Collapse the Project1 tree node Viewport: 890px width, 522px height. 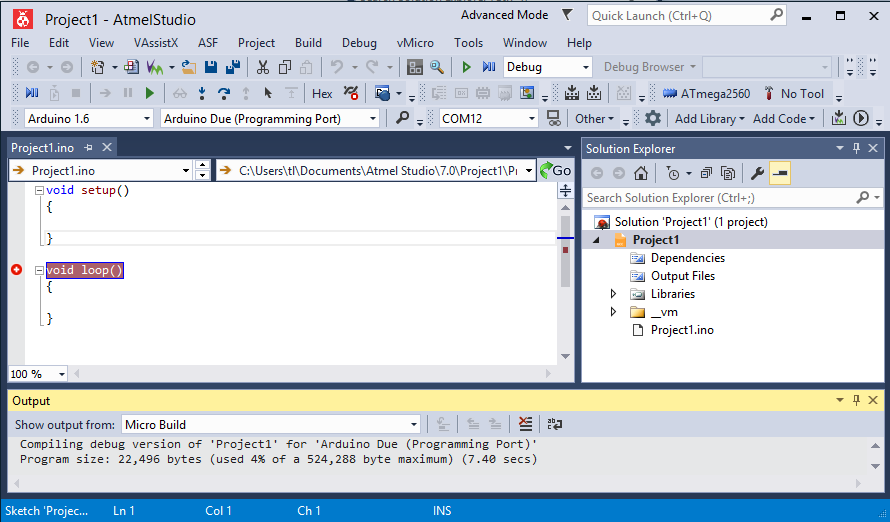[x=596, y=240]
